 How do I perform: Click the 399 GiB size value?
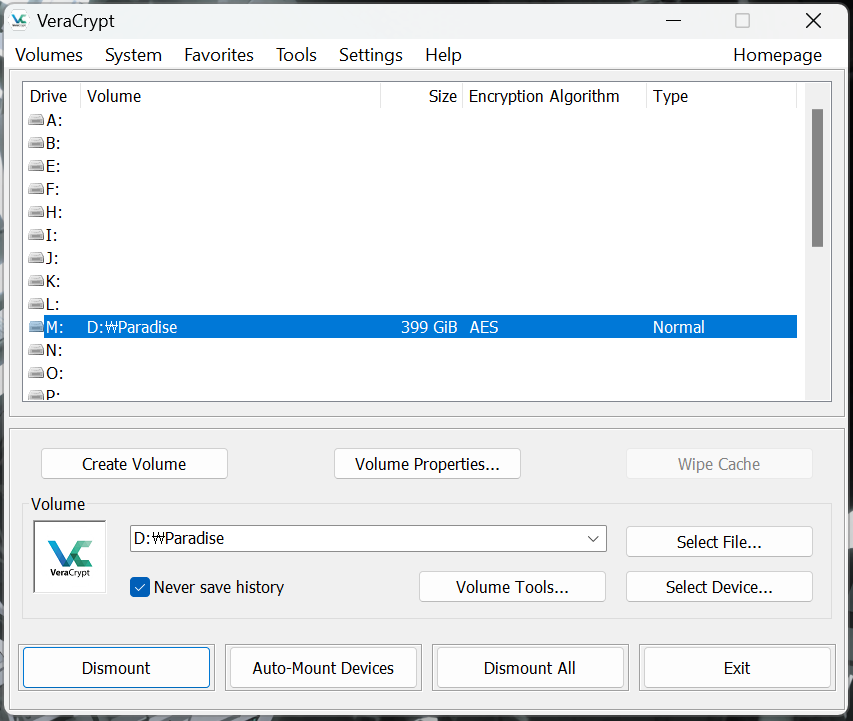(429, 327)
